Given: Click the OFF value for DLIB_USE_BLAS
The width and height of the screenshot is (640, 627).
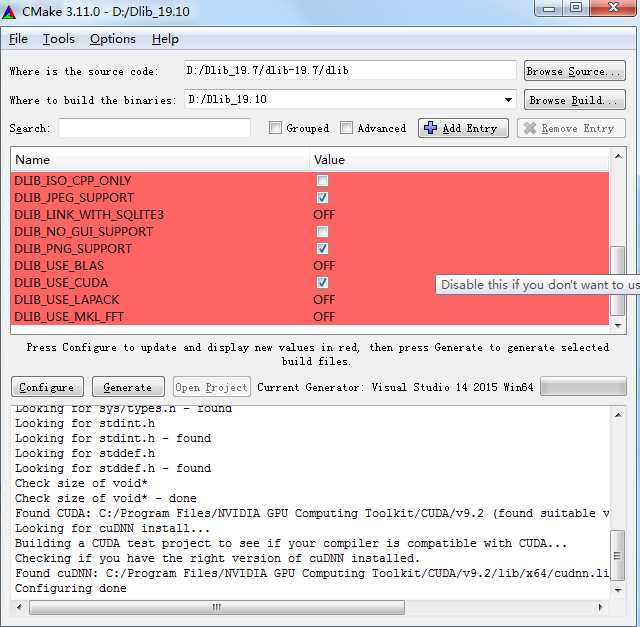Looking at the screenshot, I should [x=324, y=266].
